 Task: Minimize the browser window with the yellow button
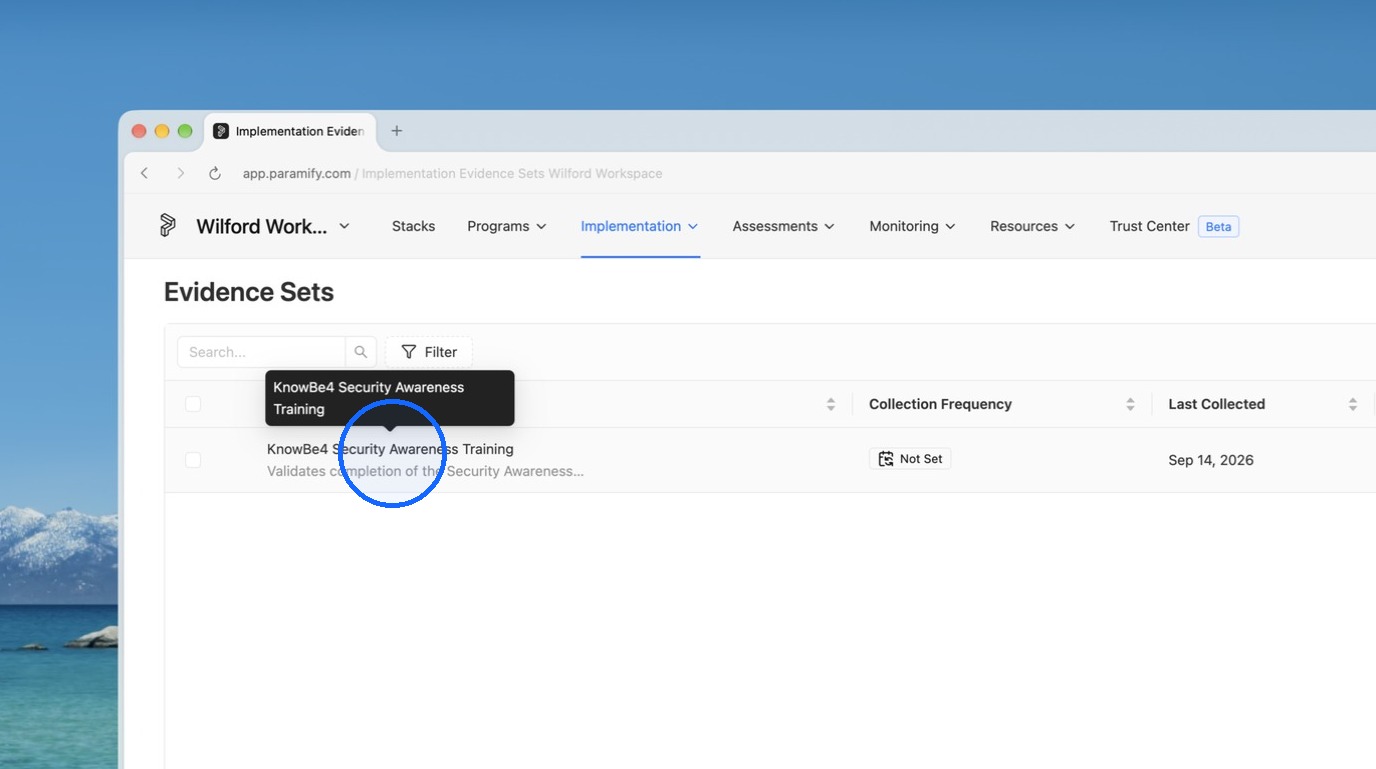pyautogui.click(x=162, y=131)
